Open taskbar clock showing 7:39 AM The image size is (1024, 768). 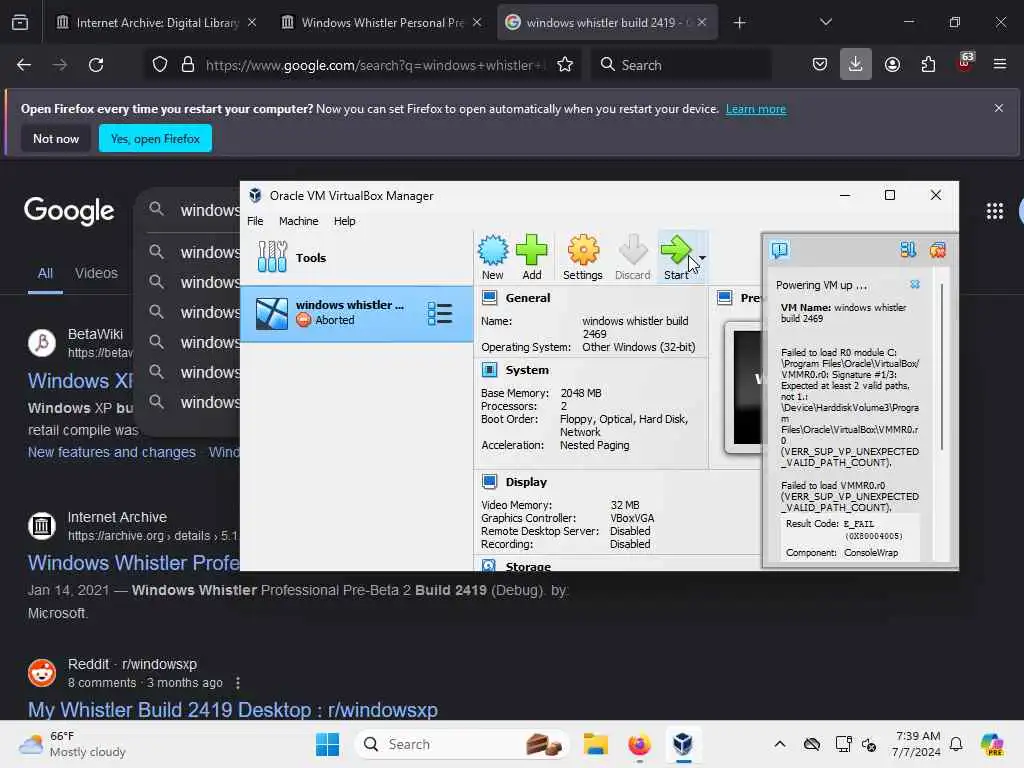tap(918, 744)
